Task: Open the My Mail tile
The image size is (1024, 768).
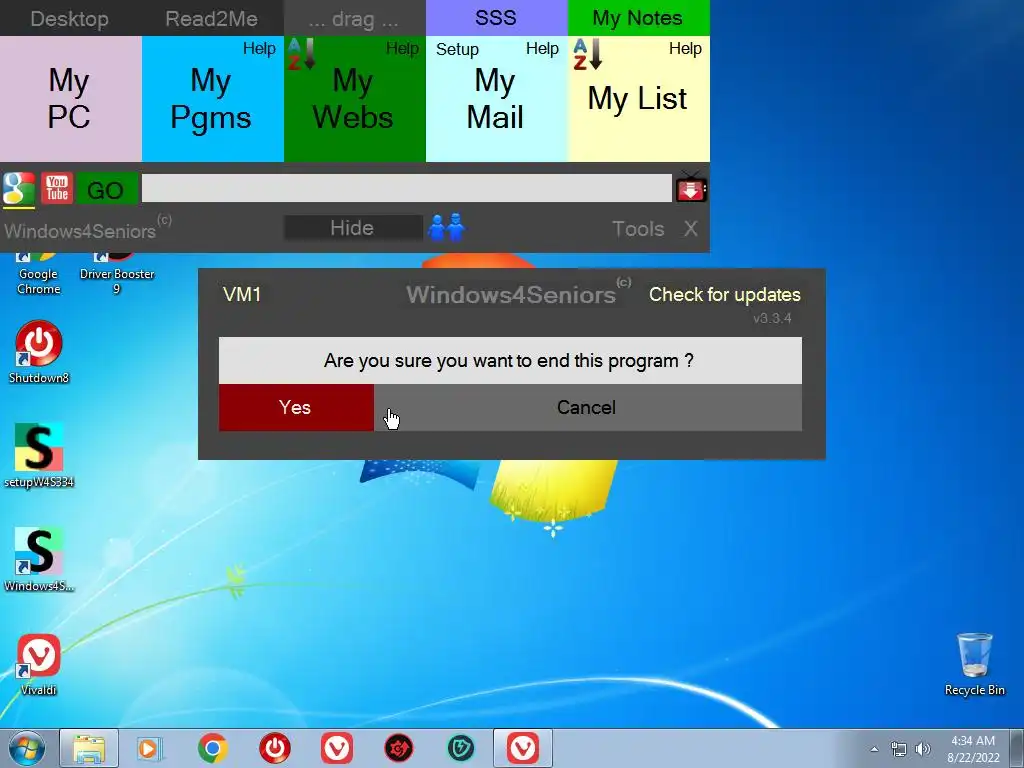Action: pyautogui.click(x=496, y=99)
